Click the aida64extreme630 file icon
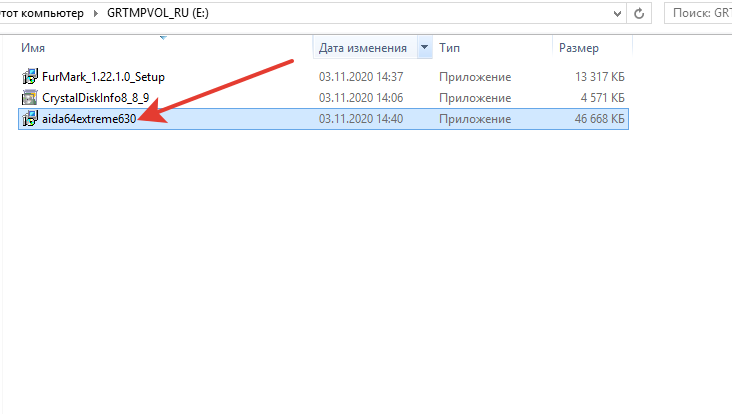This screenshot has width=732, height=414. [x=29, y=119]
